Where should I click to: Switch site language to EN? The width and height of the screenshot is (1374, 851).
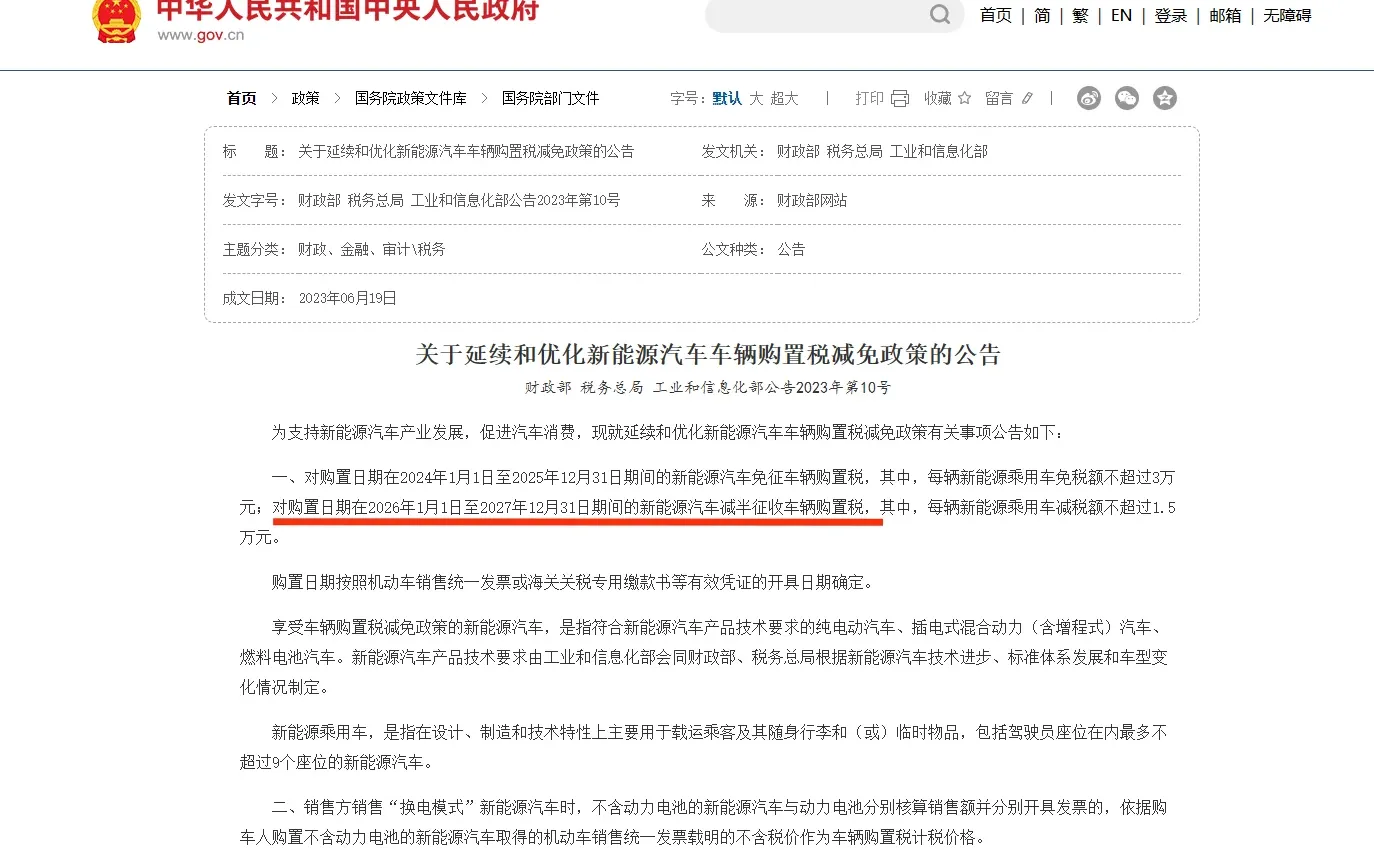[1120, 15]
